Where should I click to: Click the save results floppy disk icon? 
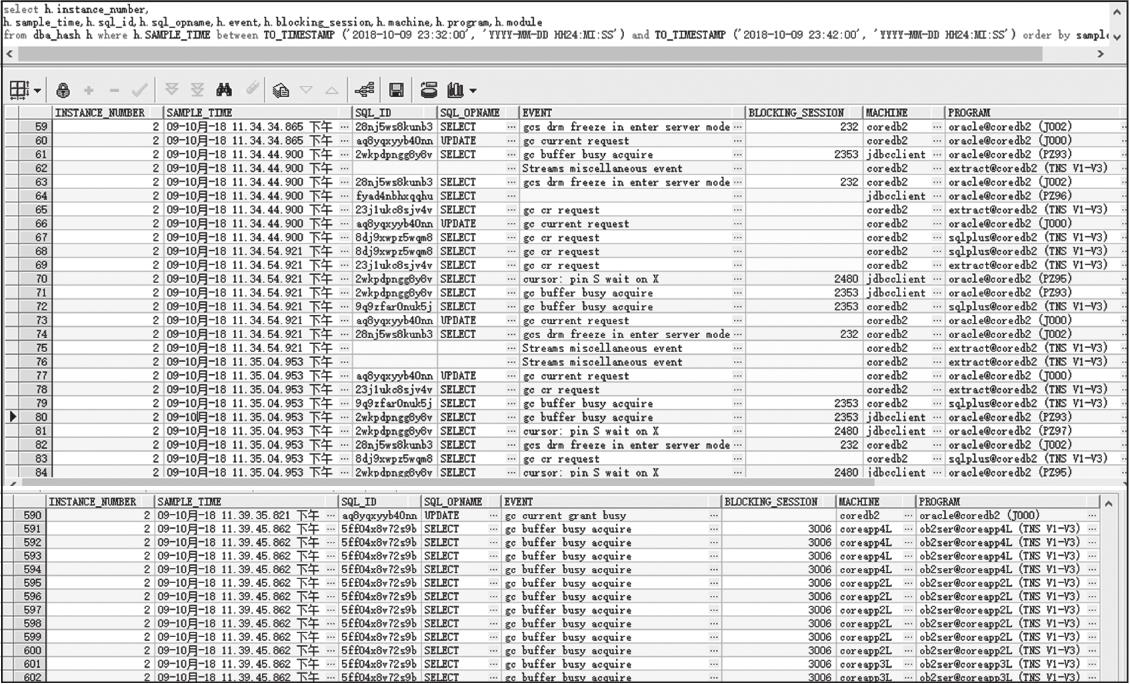click(x=397, y=90)
